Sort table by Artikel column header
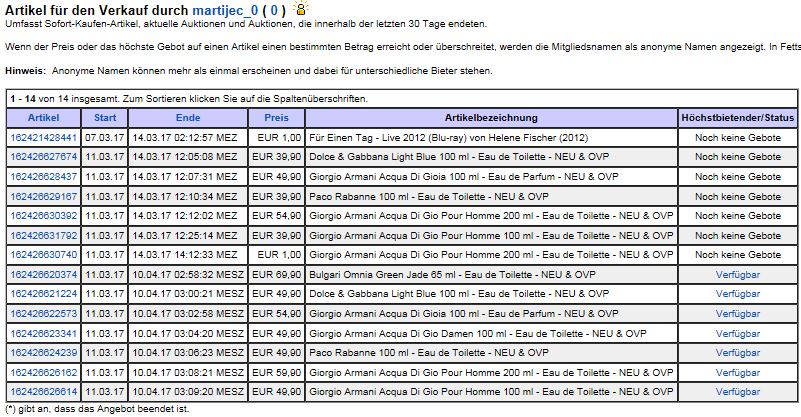The height and width of the screenshot is (417, 801). click(43, 118)
